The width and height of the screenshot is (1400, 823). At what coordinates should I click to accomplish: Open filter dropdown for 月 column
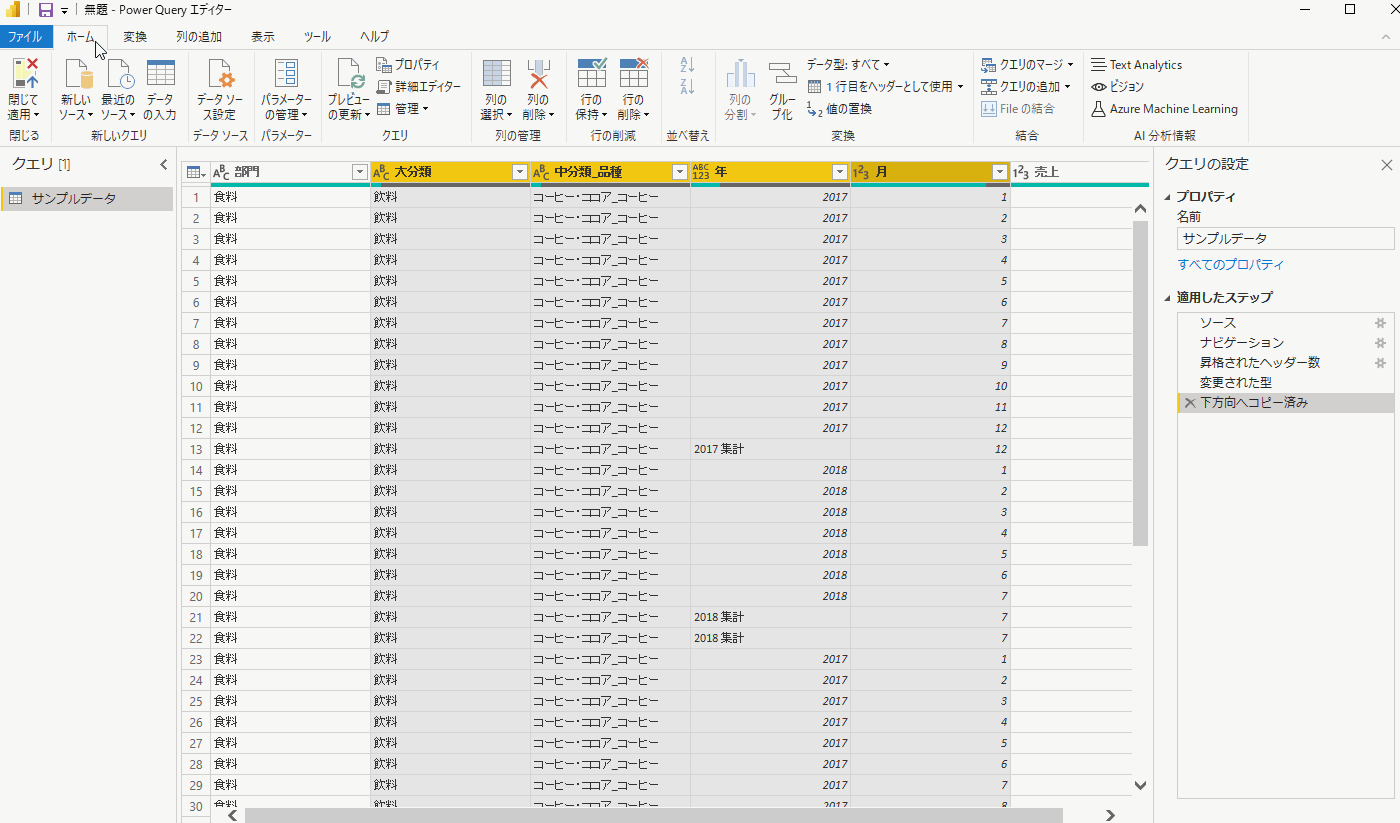click(999, 172)
